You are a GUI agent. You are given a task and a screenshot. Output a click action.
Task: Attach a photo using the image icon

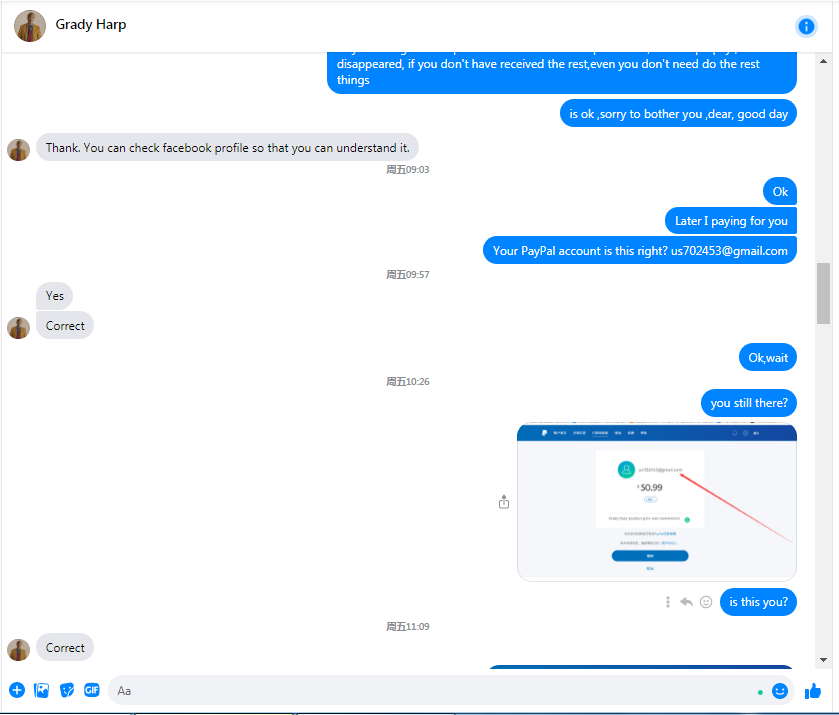(41, 690)
